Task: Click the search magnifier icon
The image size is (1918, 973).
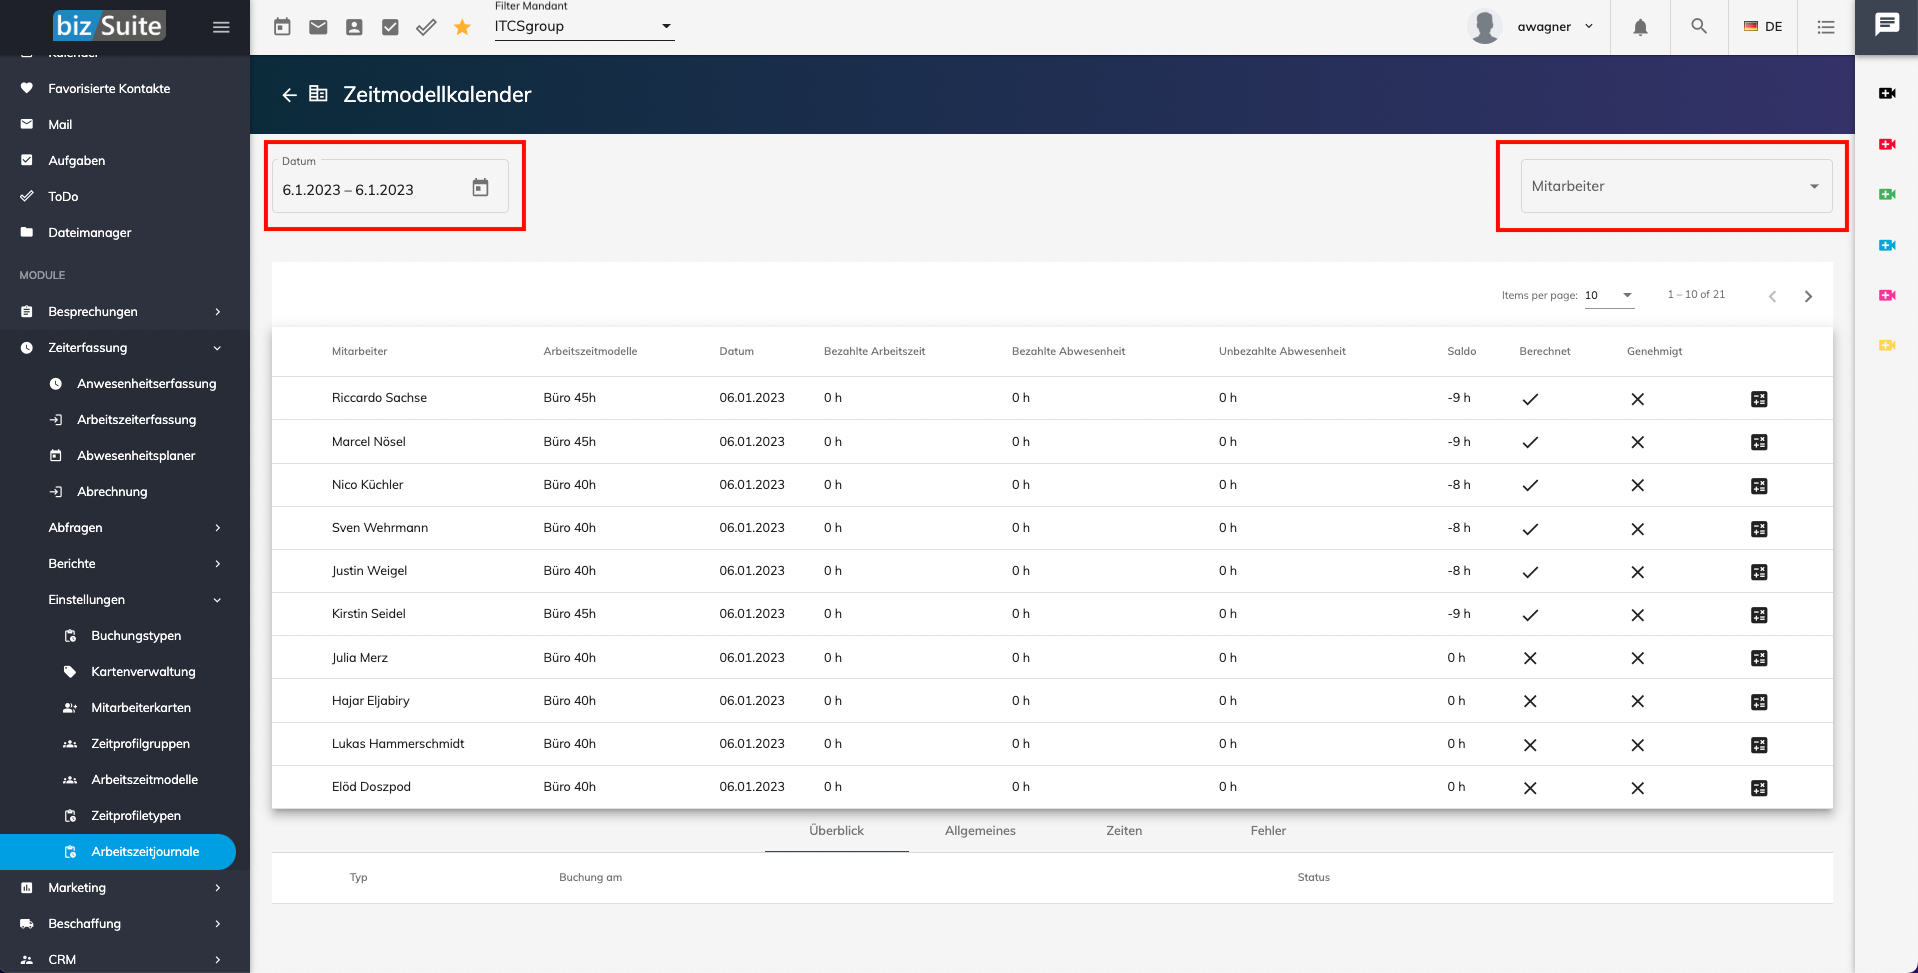Action: [1698, 26]
